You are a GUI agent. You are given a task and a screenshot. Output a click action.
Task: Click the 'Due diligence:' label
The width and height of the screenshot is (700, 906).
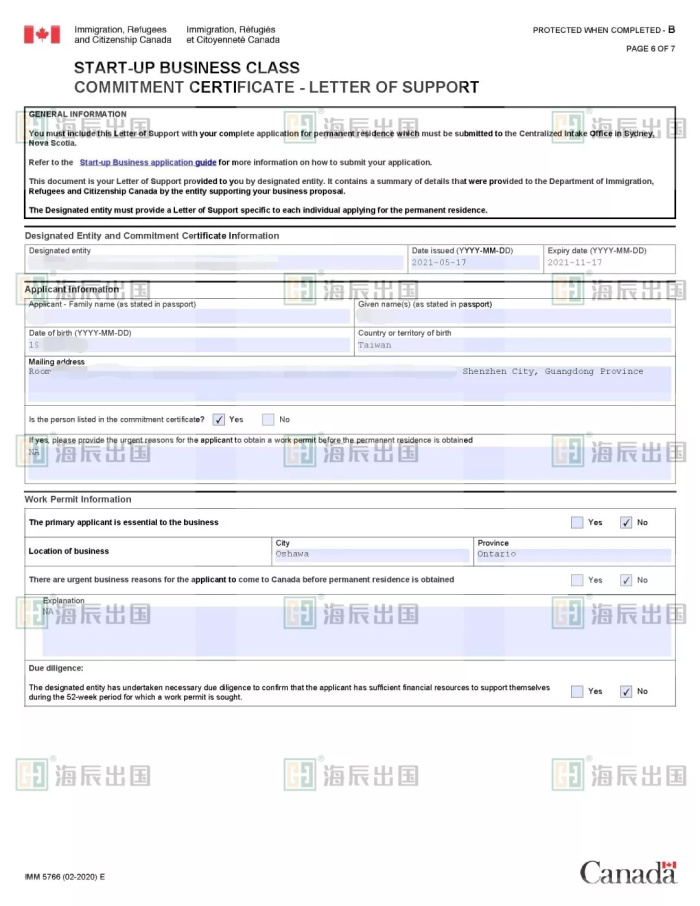(x=56, y=669)
